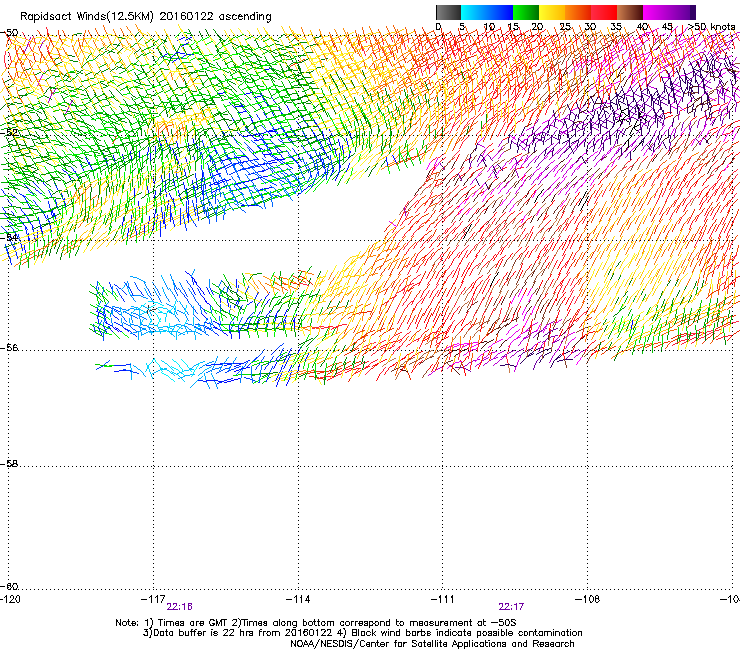Click the -52 latitude axis label
The image size is (740, 650).
[x=9, y=133]
